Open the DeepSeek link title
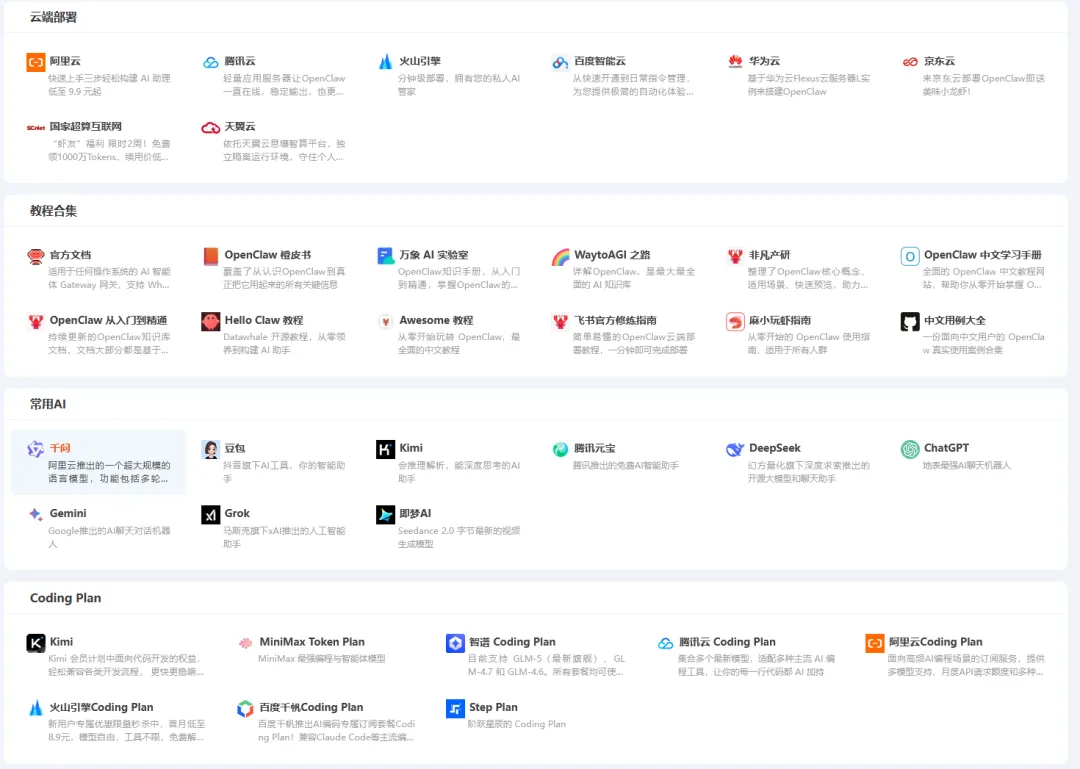The width and height of the screenshot is (1080, 769). (775, 447)
